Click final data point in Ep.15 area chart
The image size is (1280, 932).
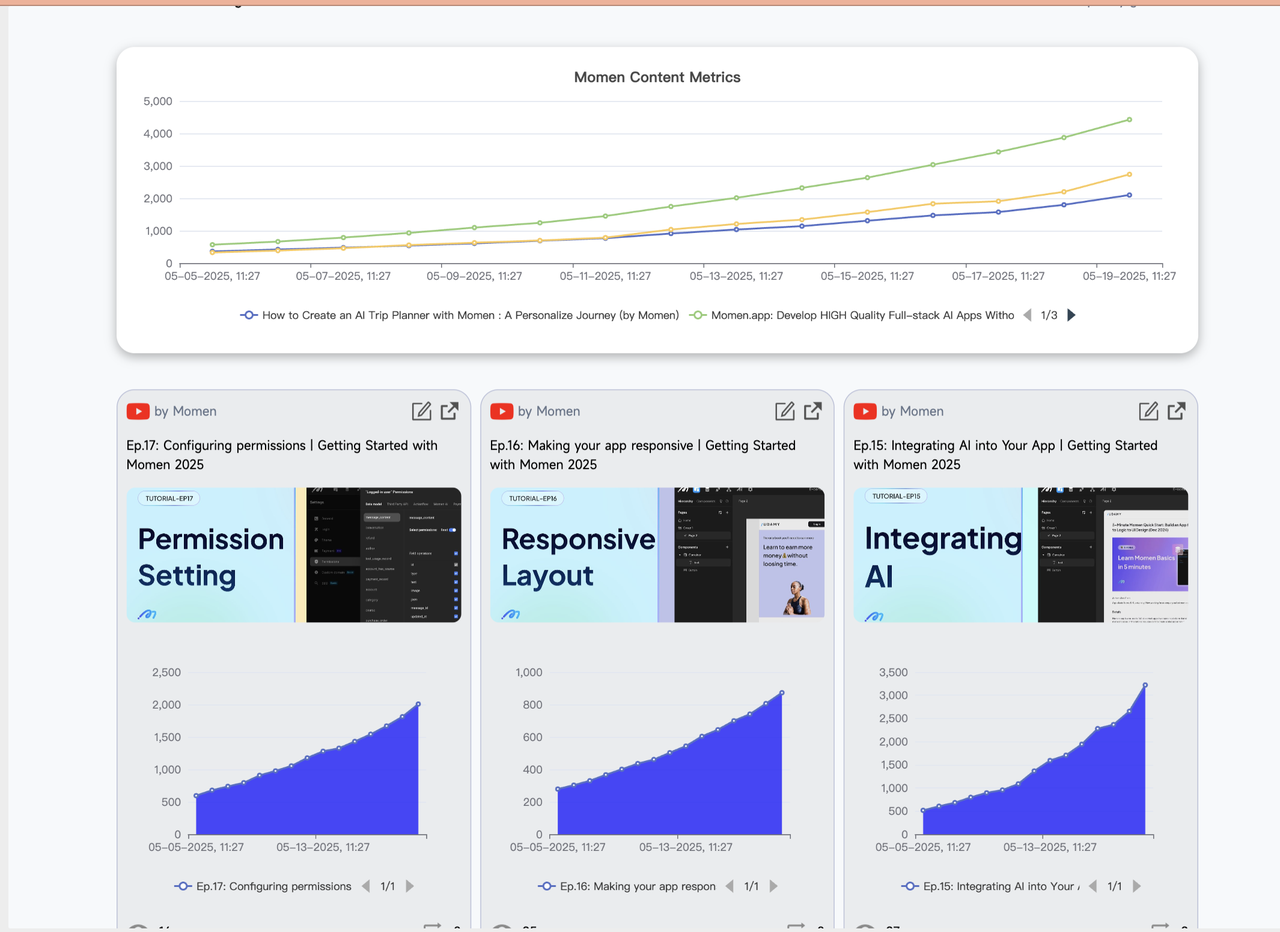click(1145, 685)
